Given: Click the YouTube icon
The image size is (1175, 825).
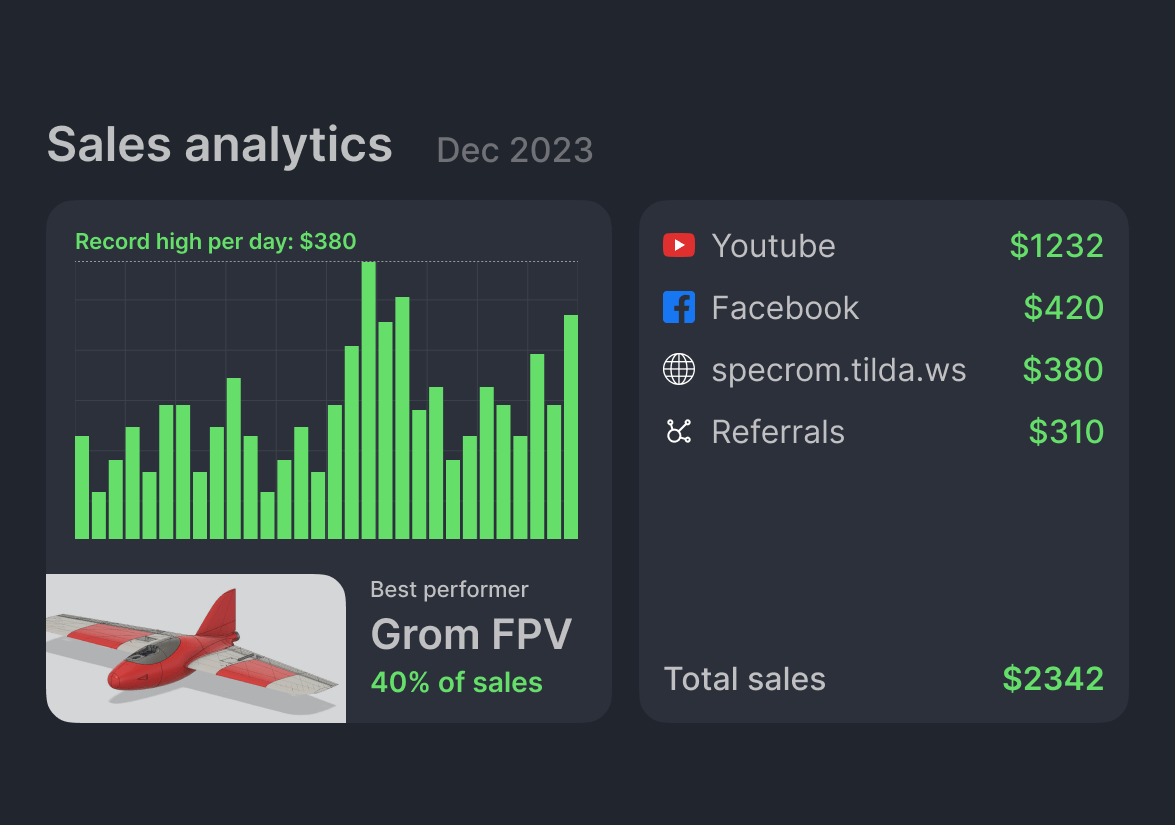Looking at the screenshot, I should coord(679,245).
